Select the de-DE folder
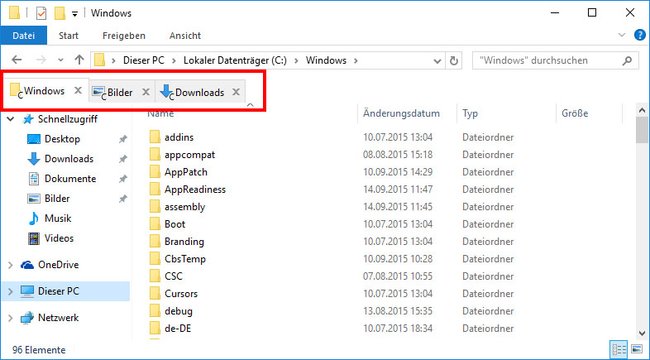The width and height of the screenshot is (650, 360). coord(177,328)
